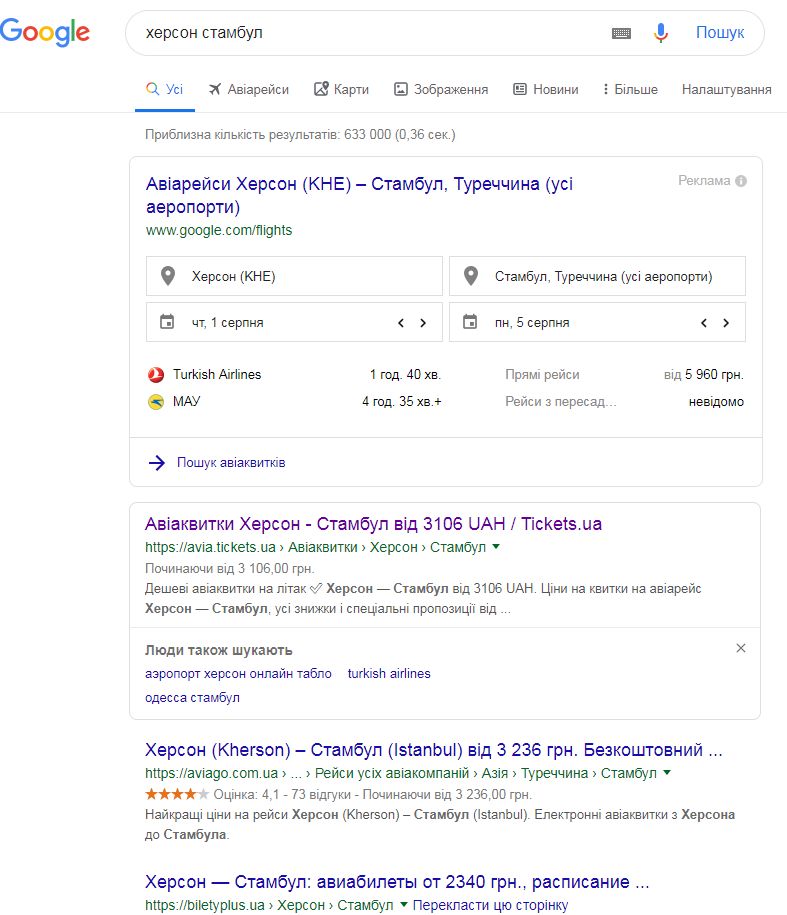
Task: Click the МАУ airline logo icon
Action: [156, 402]
